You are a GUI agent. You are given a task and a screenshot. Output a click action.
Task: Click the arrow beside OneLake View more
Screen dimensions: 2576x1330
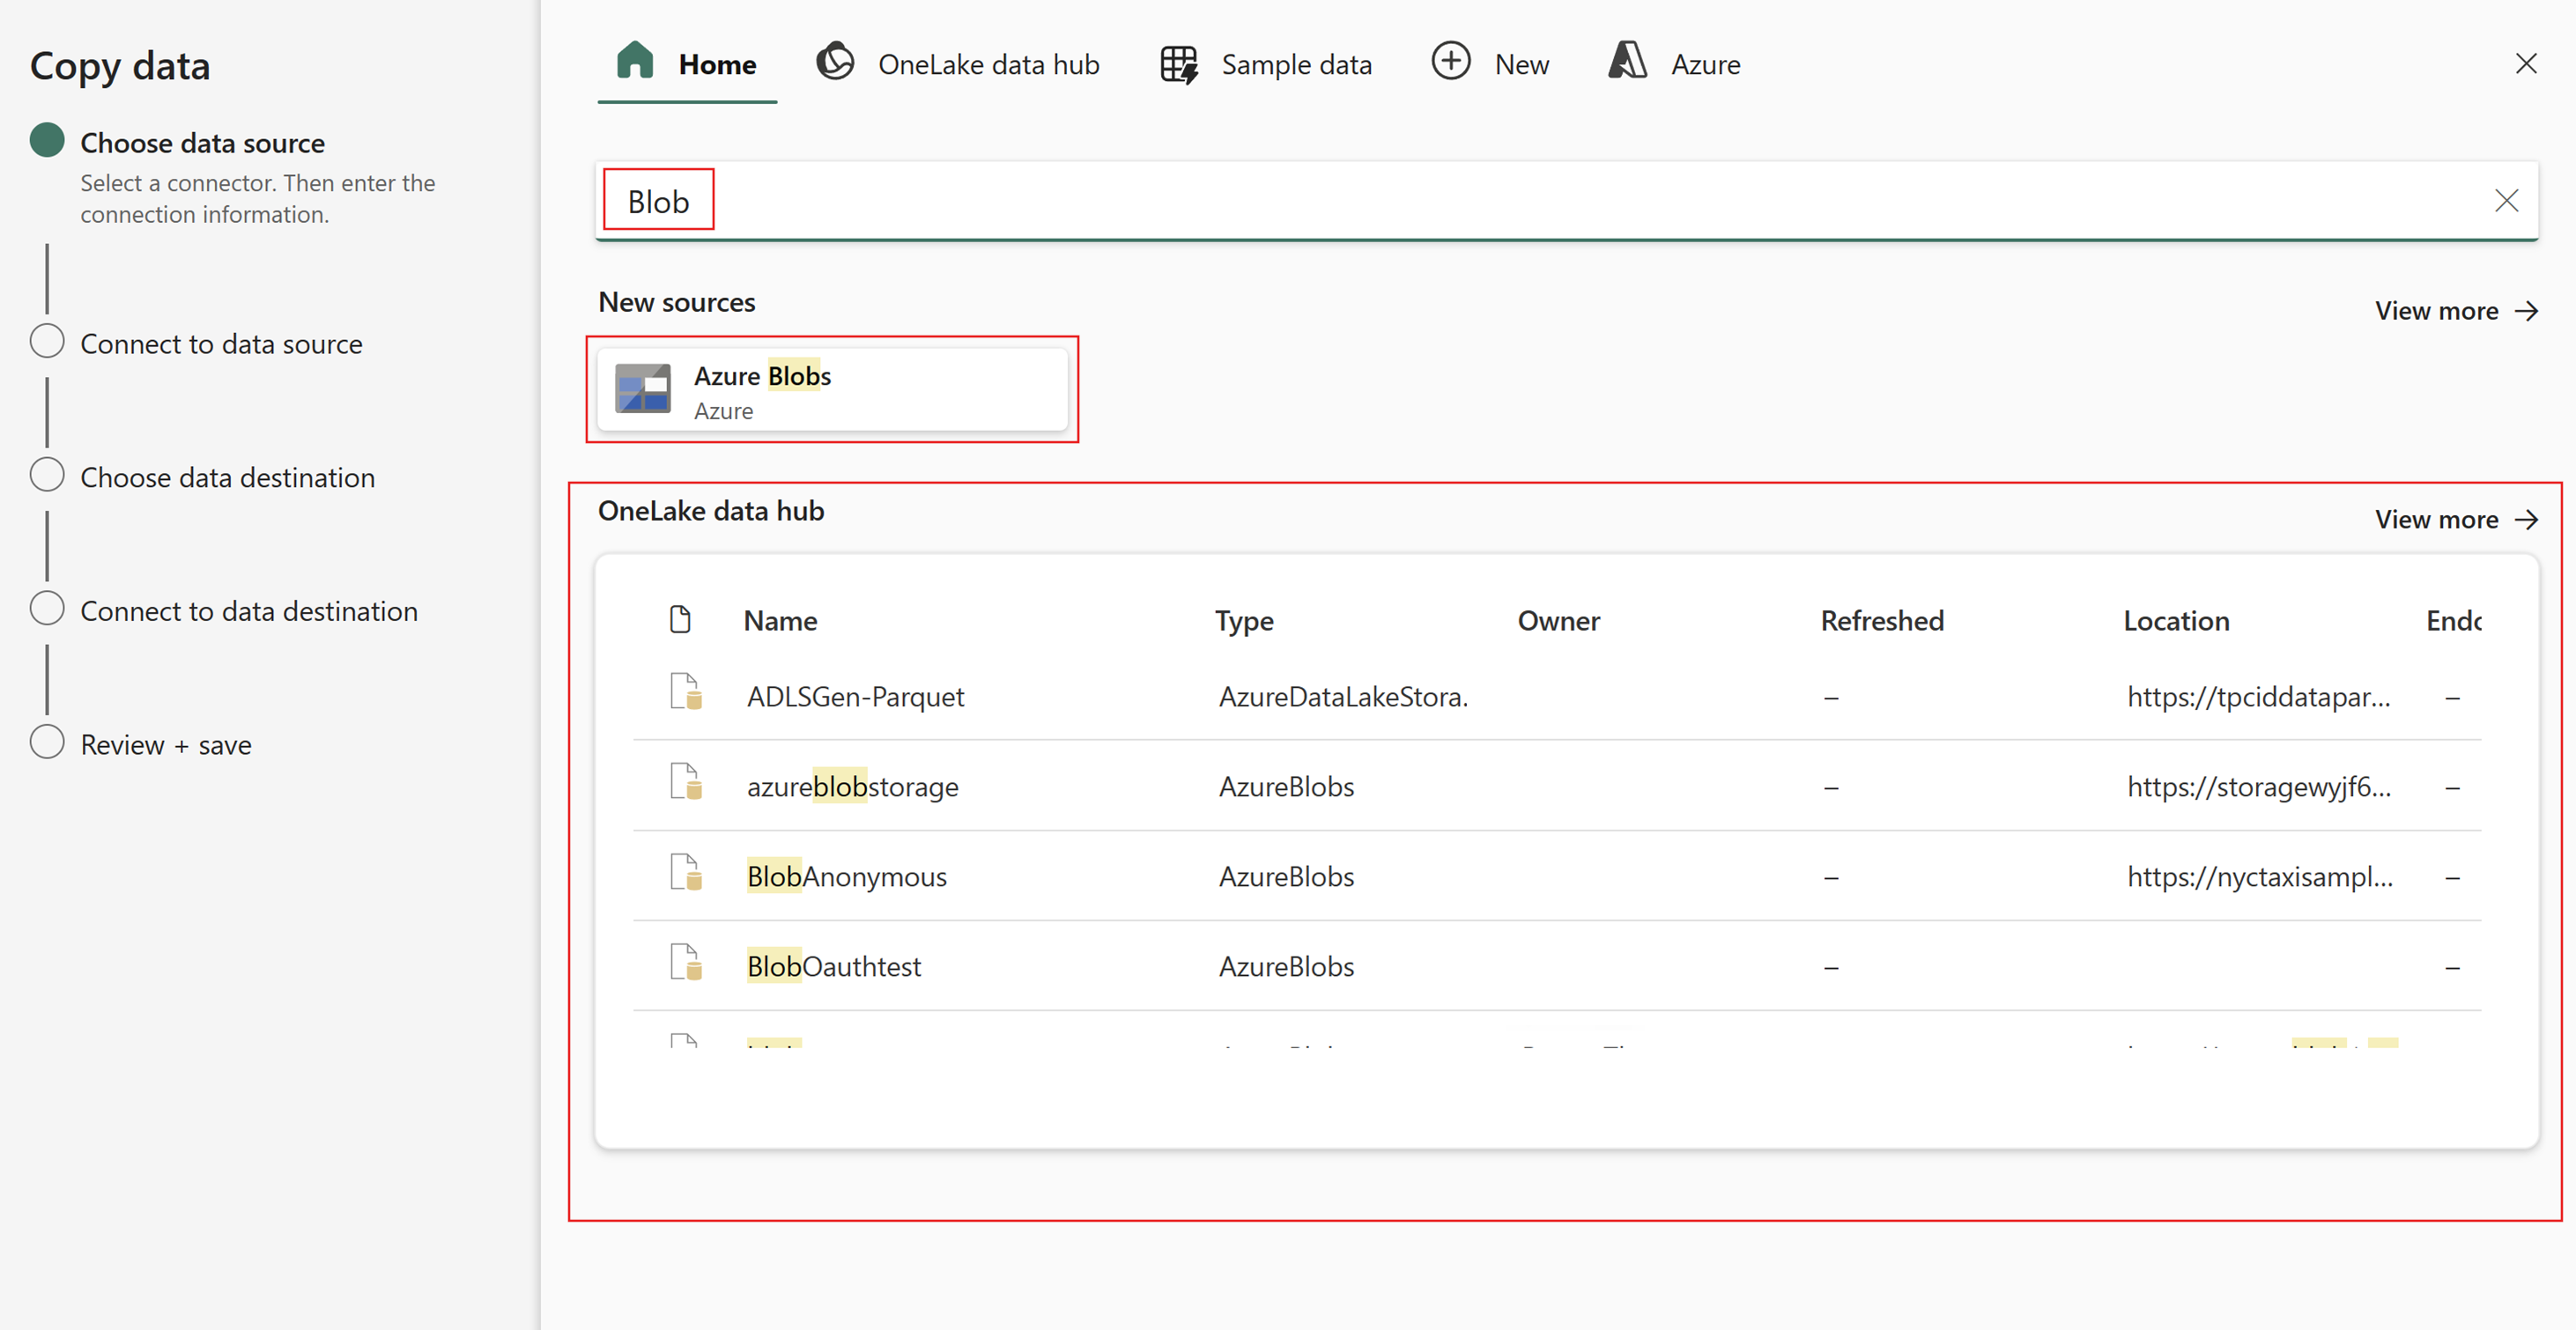coord(2526,519)
